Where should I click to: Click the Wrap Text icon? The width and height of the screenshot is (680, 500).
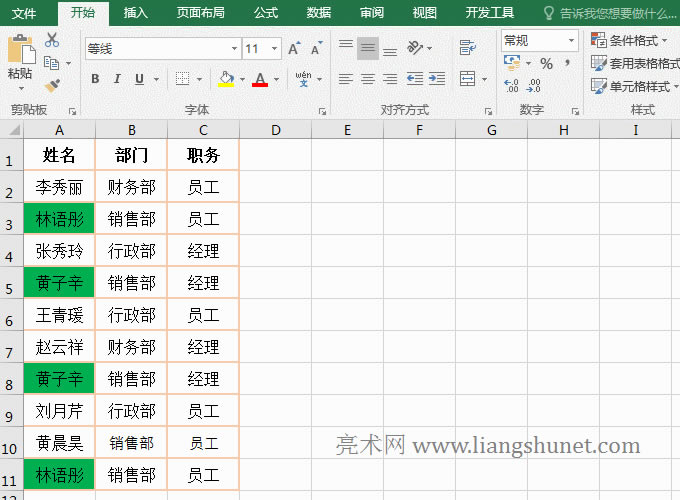[467, 48]
